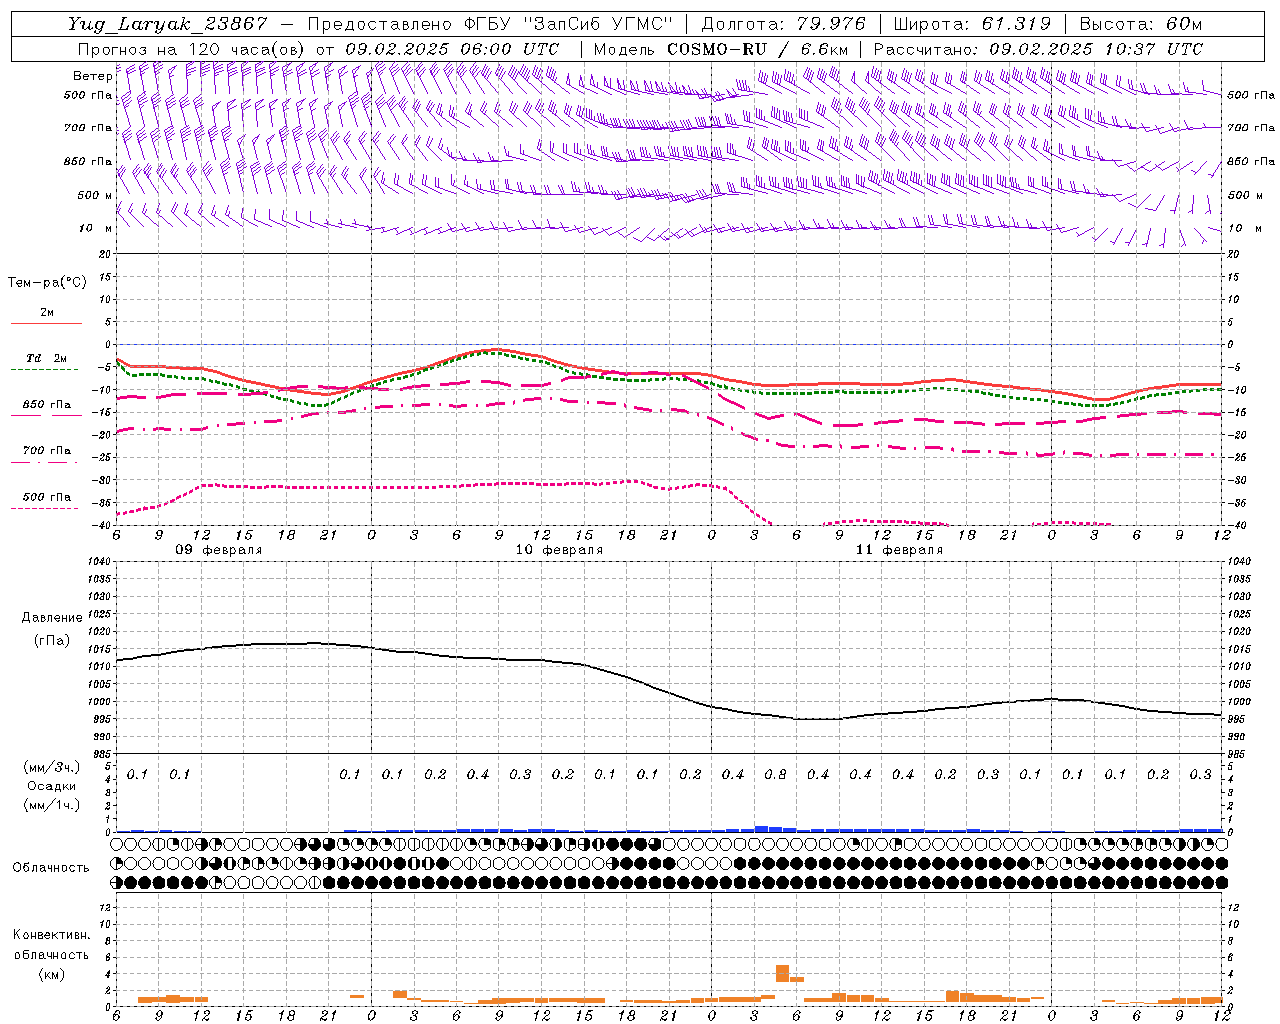Click the 'Долгота: 79.976' header value
The image size is (1280, 1024).
coord(784,24)
